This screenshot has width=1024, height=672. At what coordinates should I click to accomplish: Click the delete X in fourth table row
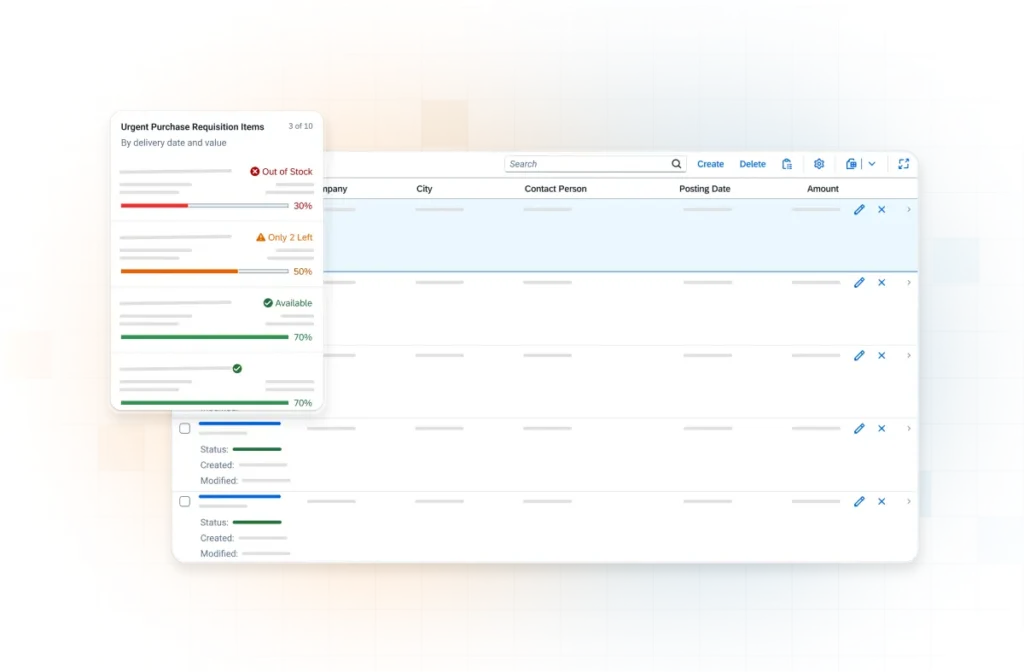tap(882, 428)
